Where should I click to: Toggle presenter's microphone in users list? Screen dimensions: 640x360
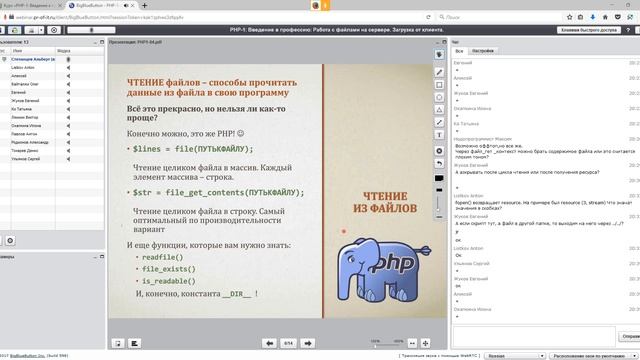pyautogui.click(x=68, y=60)
